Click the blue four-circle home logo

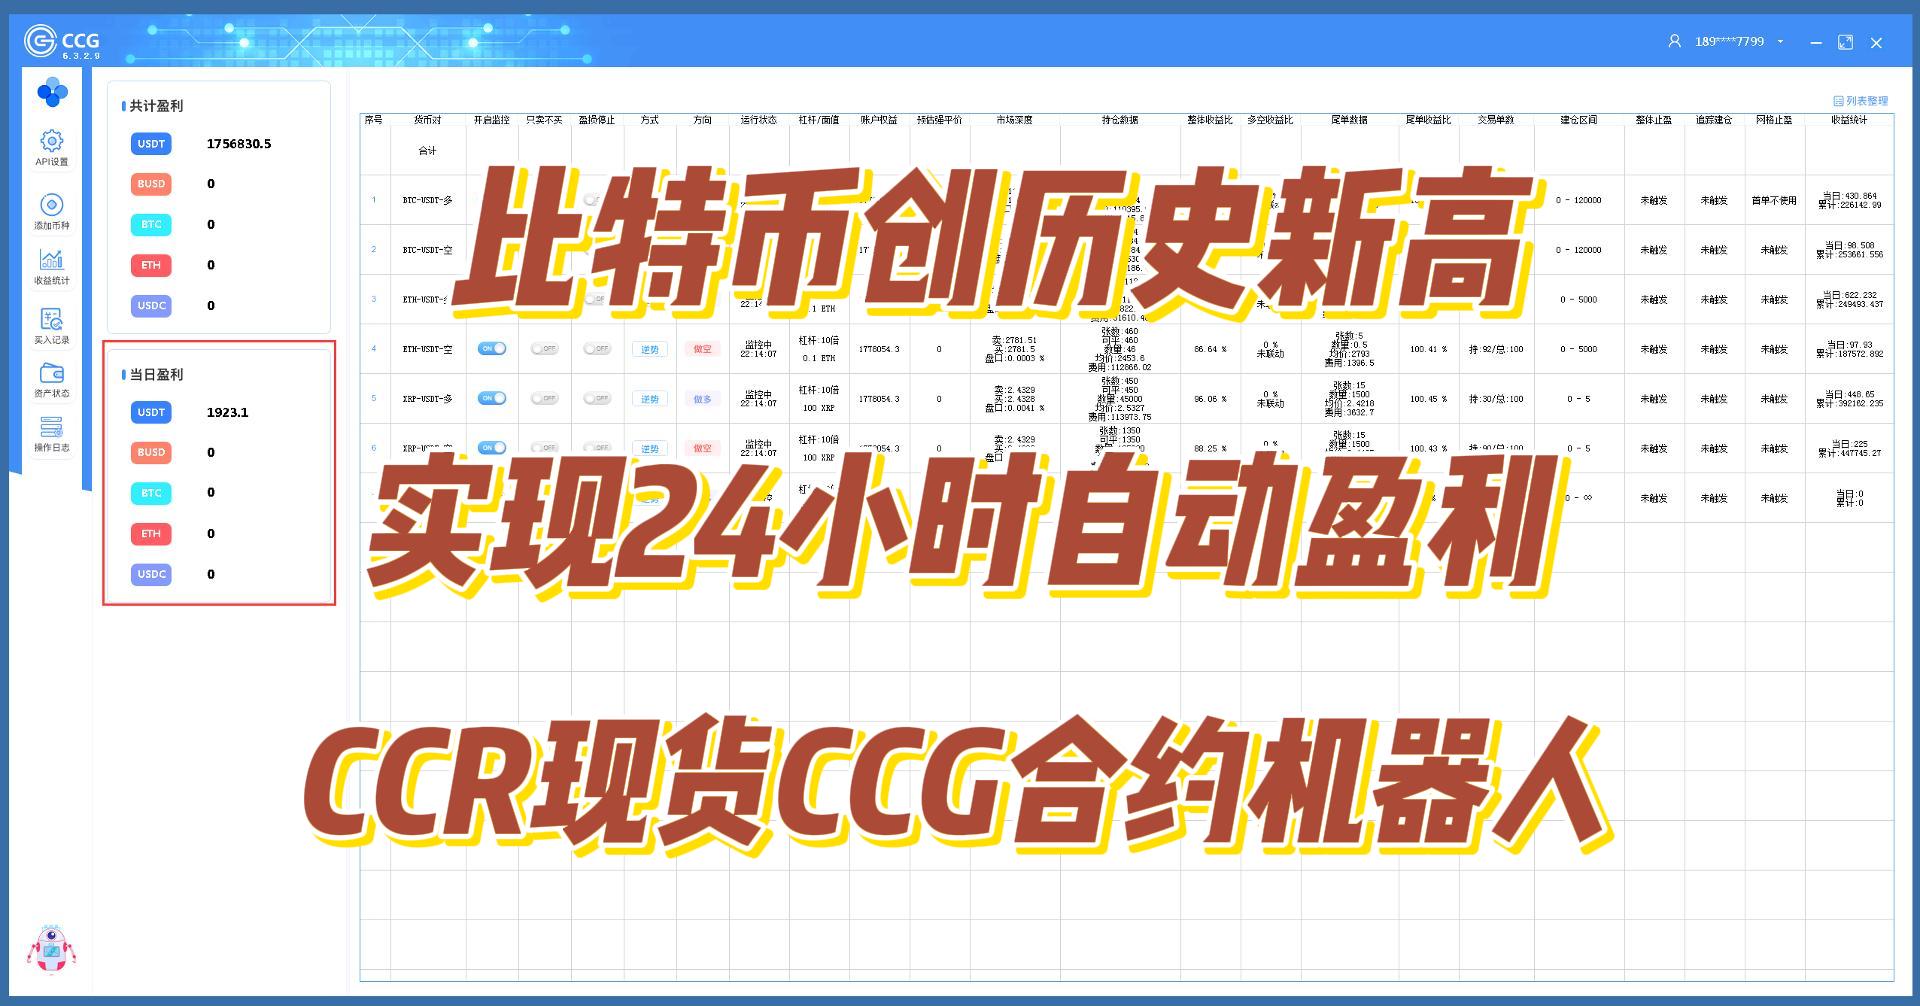click(x=52, y=93)
